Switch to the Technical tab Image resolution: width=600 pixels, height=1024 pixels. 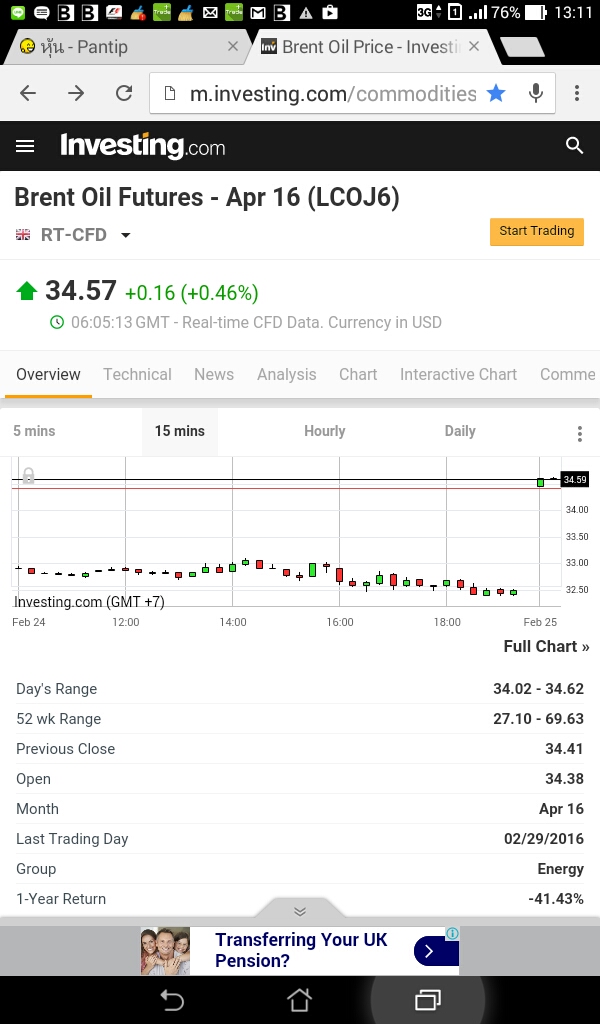point(137,374)
